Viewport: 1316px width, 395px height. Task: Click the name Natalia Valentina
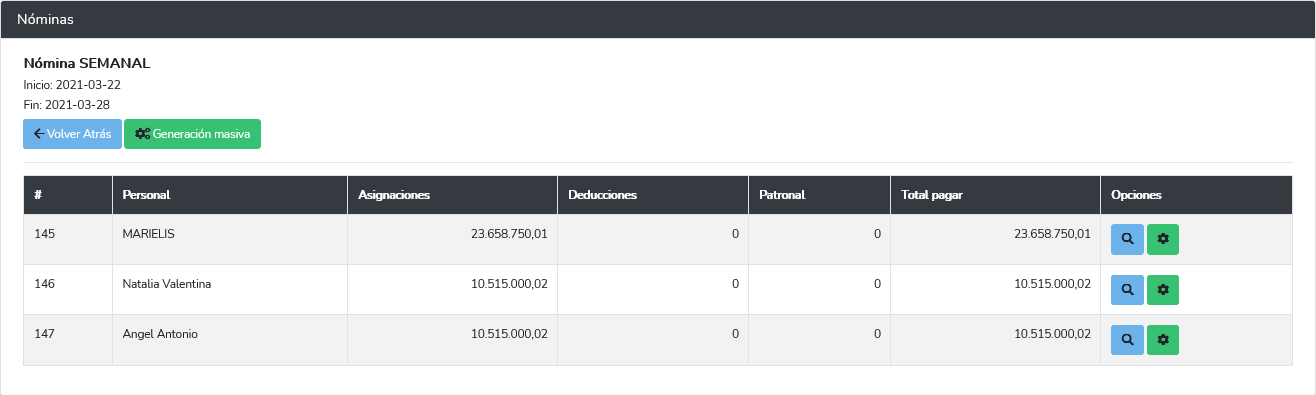click(167, 284)
